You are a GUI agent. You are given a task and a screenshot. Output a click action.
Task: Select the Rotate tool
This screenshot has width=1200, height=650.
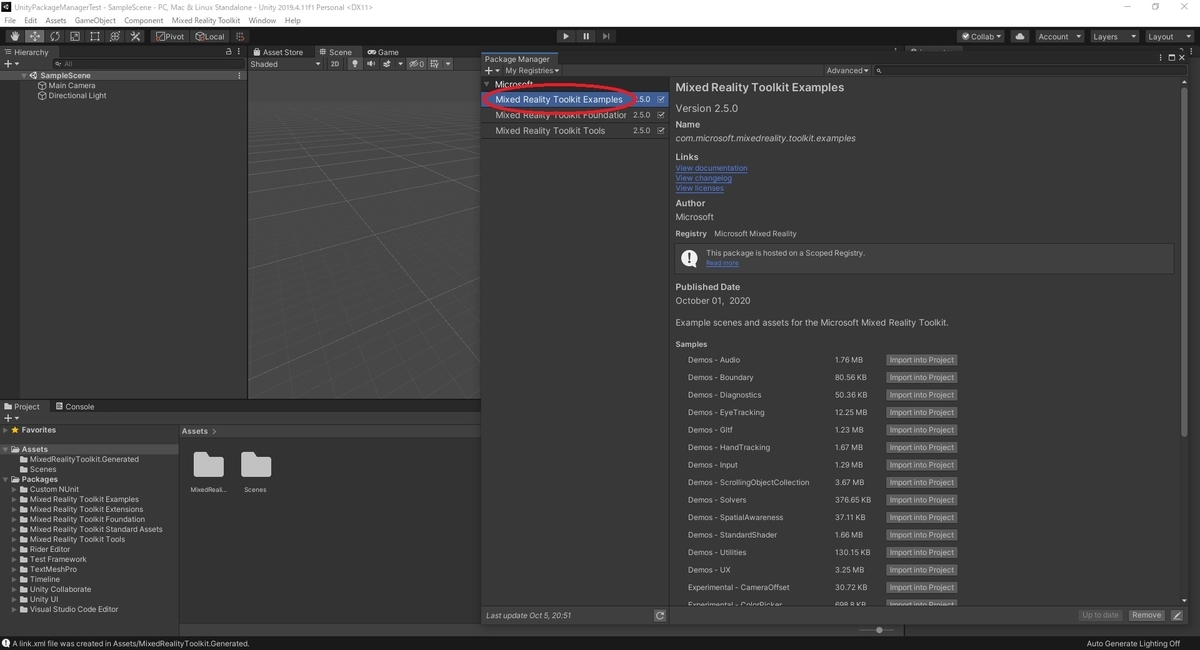pos(54,36)
